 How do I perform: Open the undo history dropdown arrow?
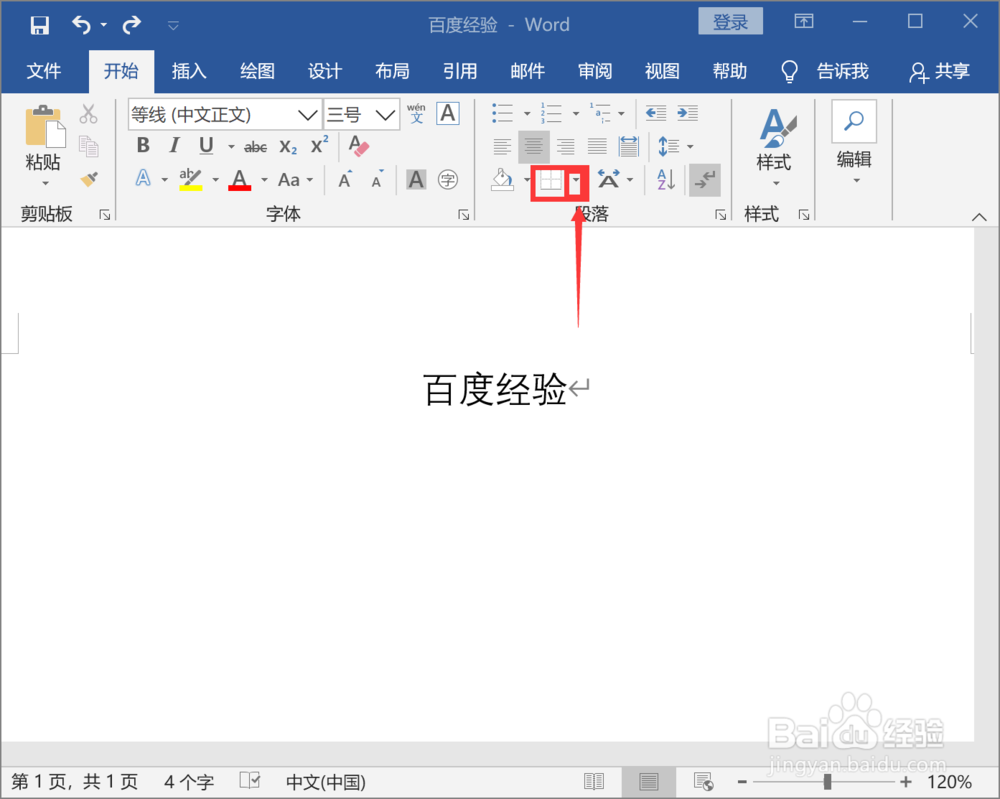coord(103,26)
